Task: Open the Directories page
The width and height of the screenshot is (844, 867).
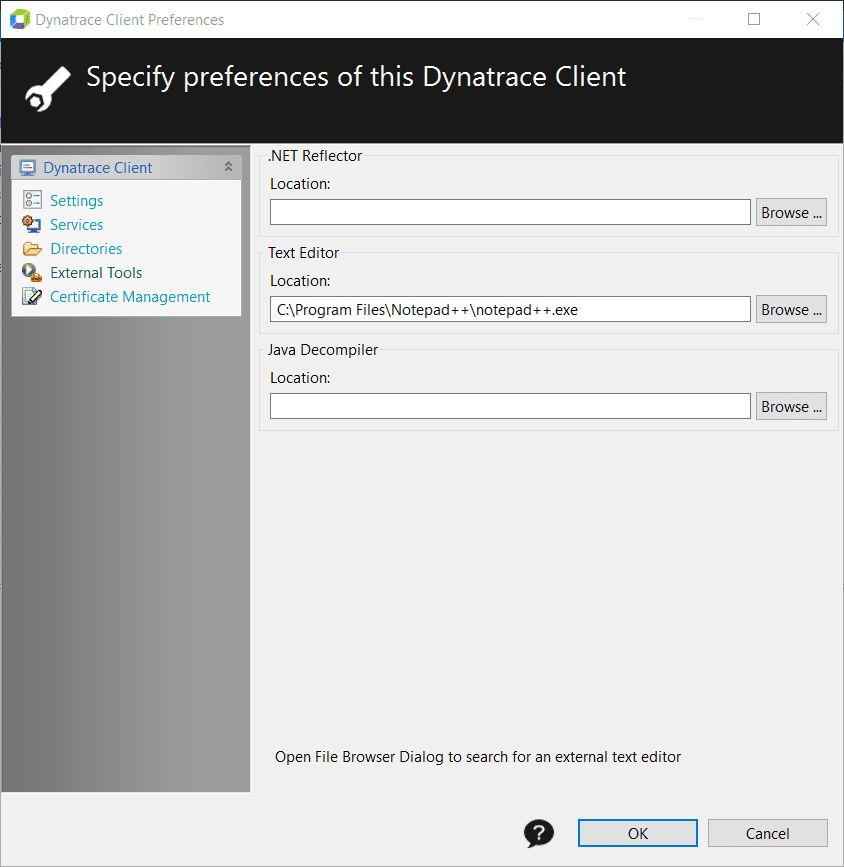Action: tap(86, 249)
